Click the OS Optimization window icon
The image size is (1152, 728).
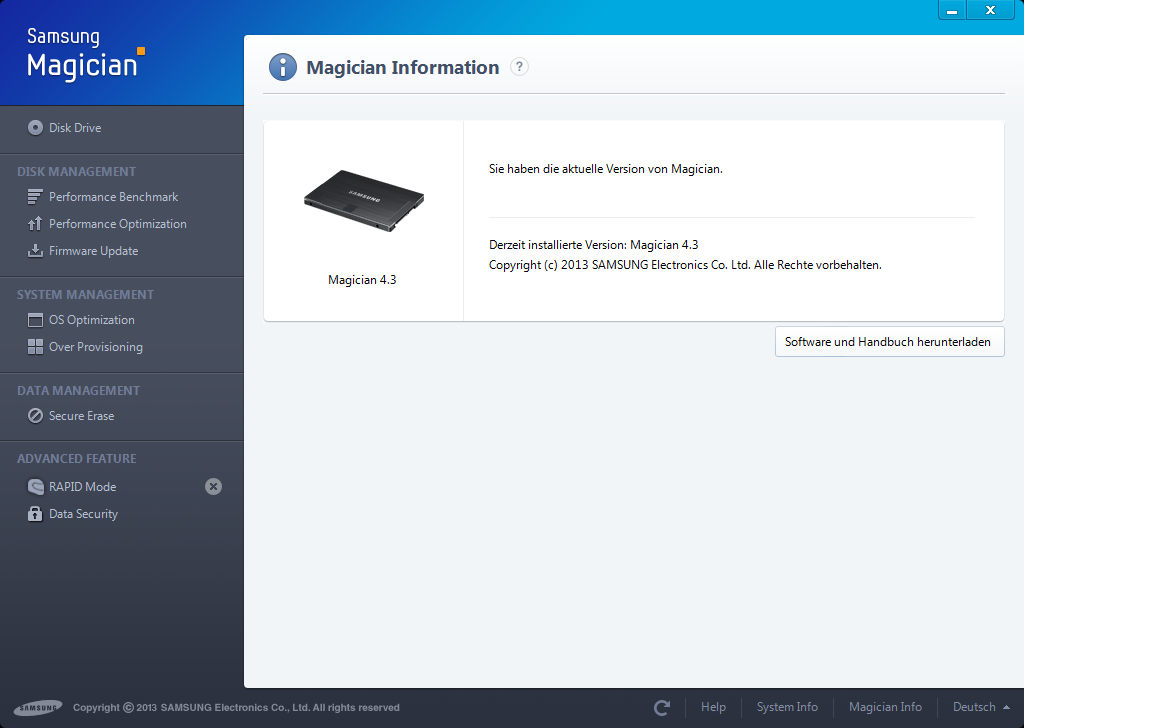pos(35,320)
